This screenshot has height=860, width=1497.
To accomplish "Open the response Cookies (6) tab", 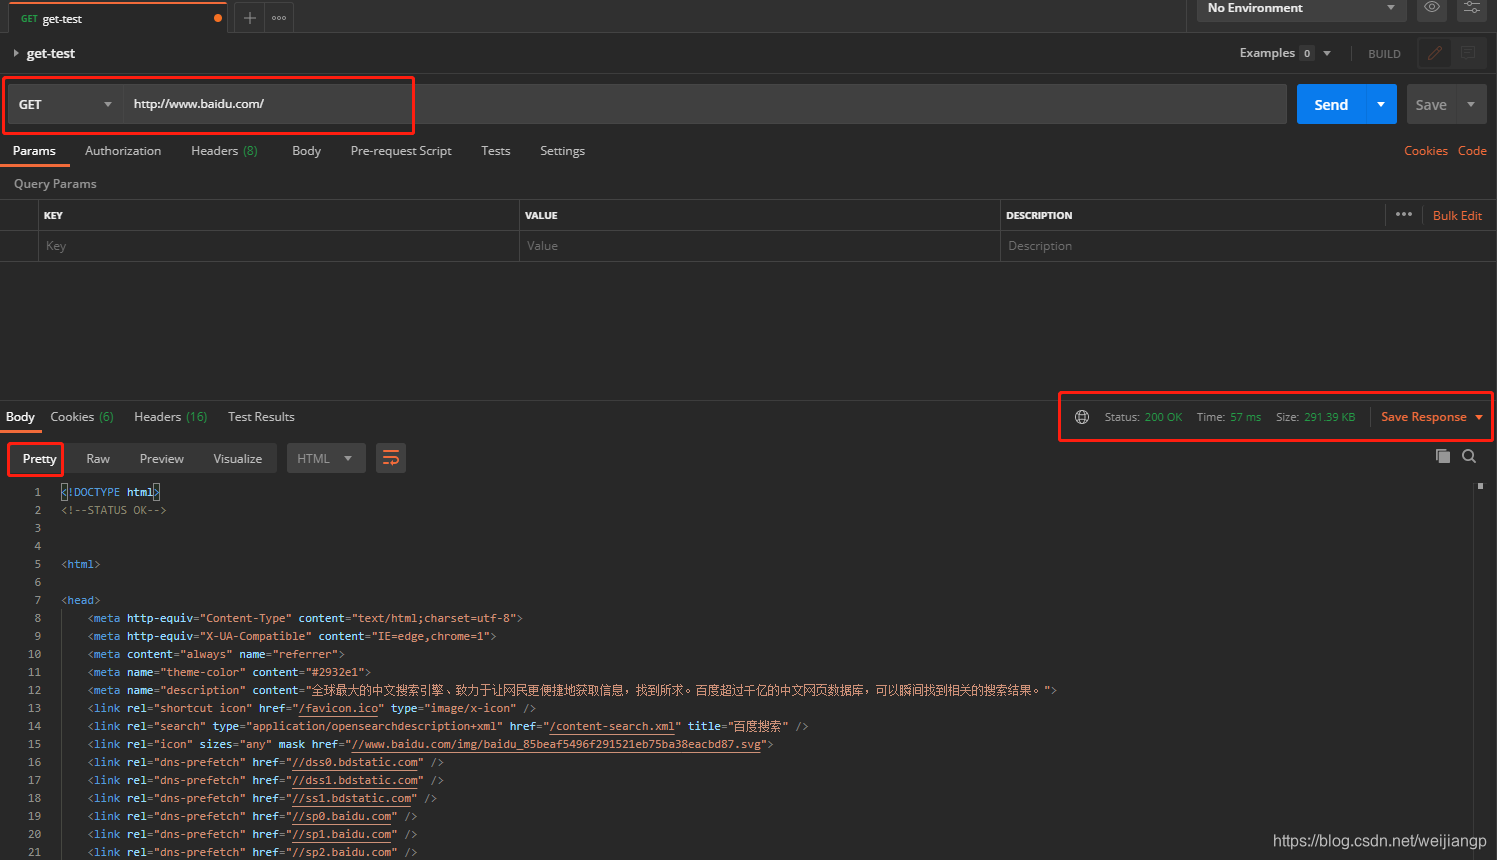I will click(82, 417).
